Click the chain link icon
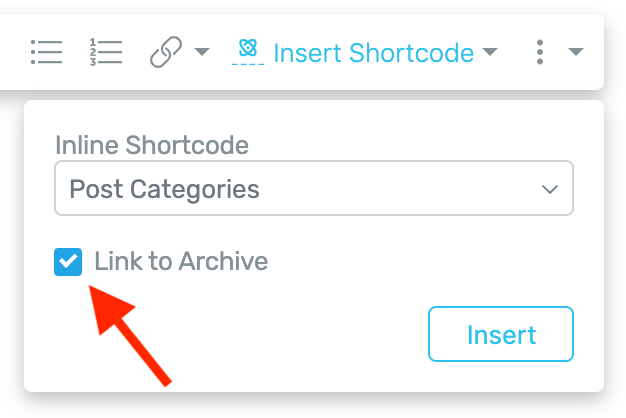The image size is (626, 418). click(166, 52)
